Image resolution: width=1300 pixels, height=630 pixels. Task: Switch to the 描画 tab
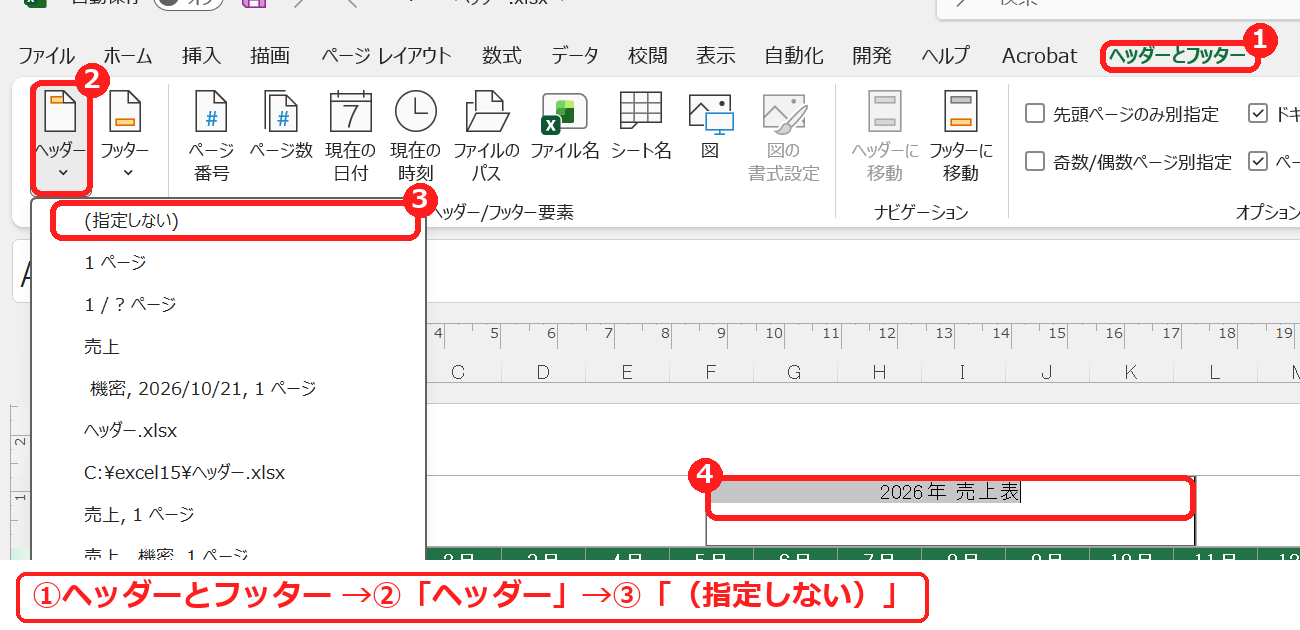[x=270, y=56]
